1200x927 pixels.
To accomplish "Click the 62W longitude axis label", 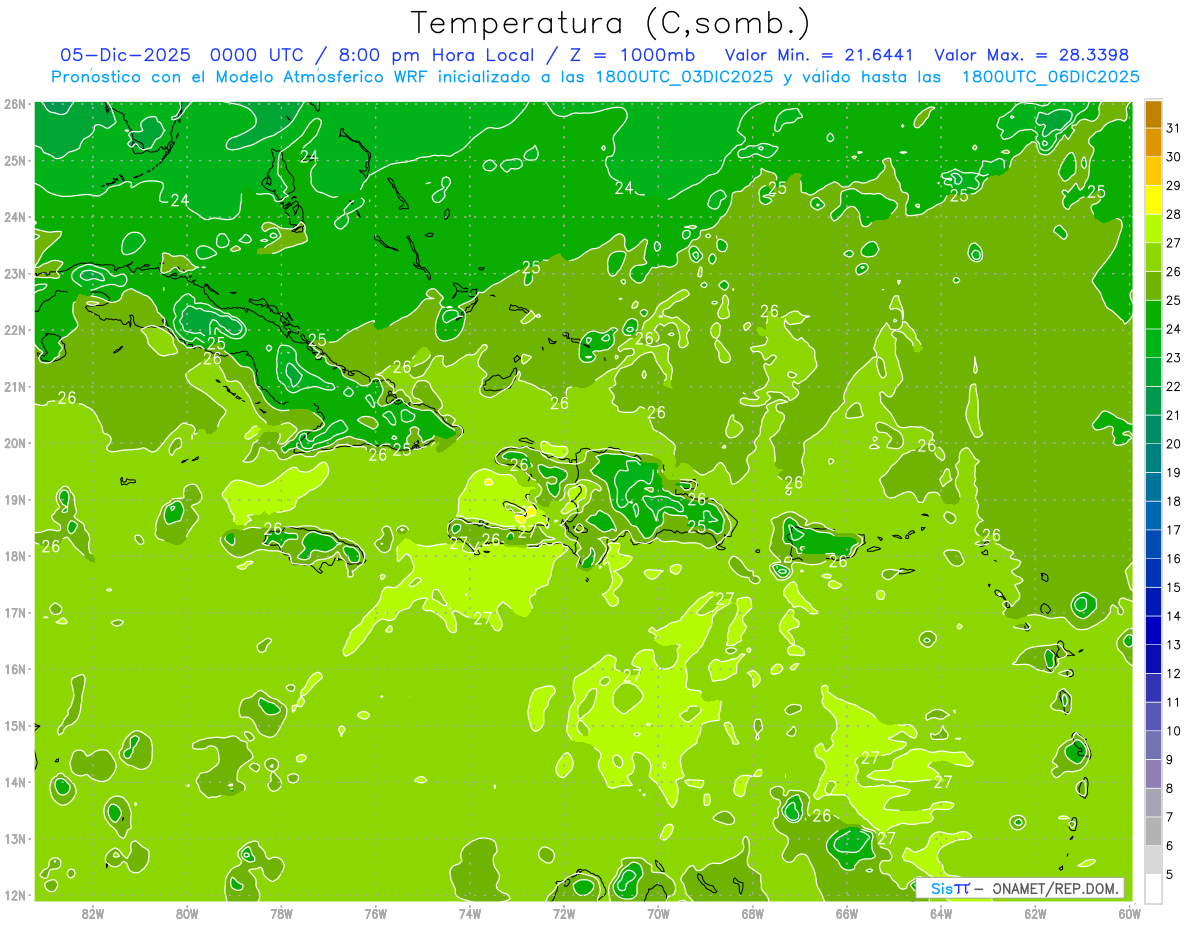I will [1035, 913].
